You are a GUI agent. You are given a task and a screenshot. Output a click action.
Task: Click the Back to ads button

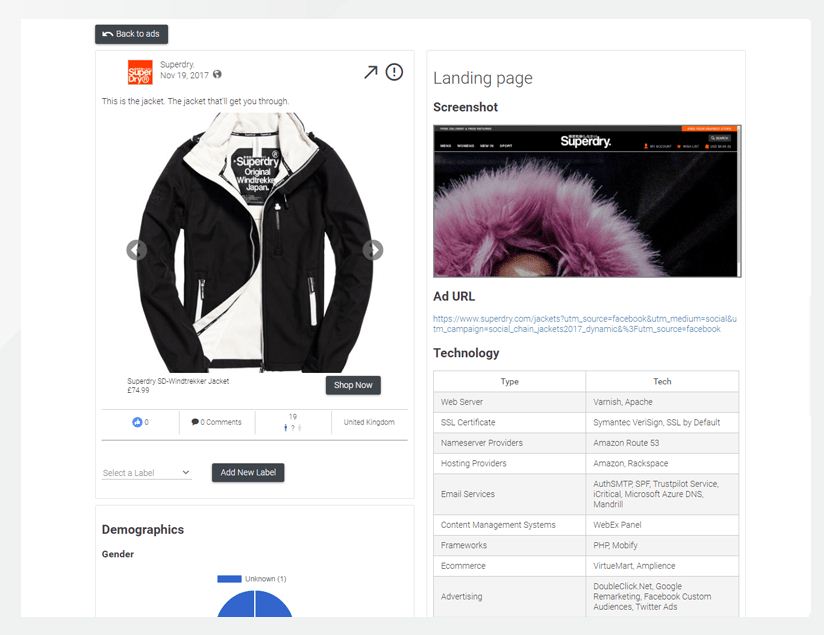pyautogui.click(x=131, y=34)
